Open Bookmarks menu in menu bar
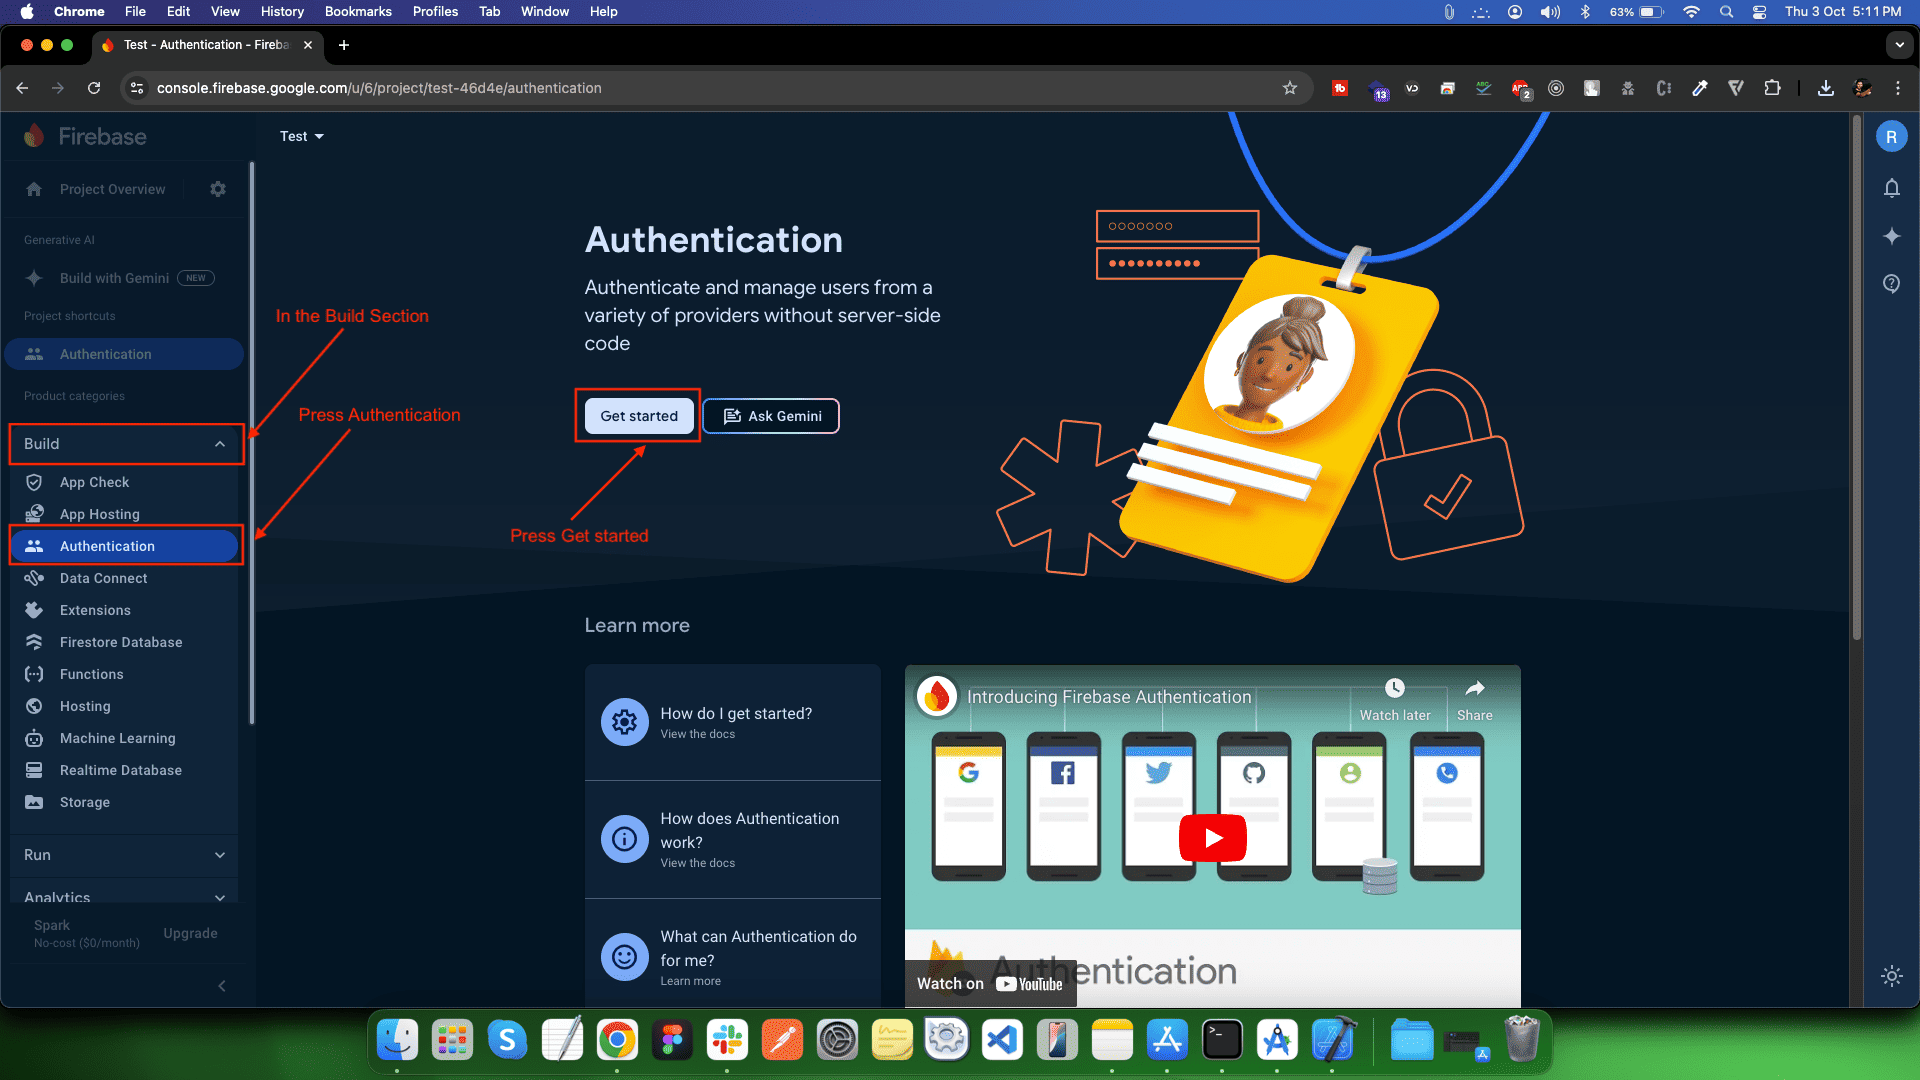The width and height of the screenshot is (1920, 1080). tap(357, 11)
